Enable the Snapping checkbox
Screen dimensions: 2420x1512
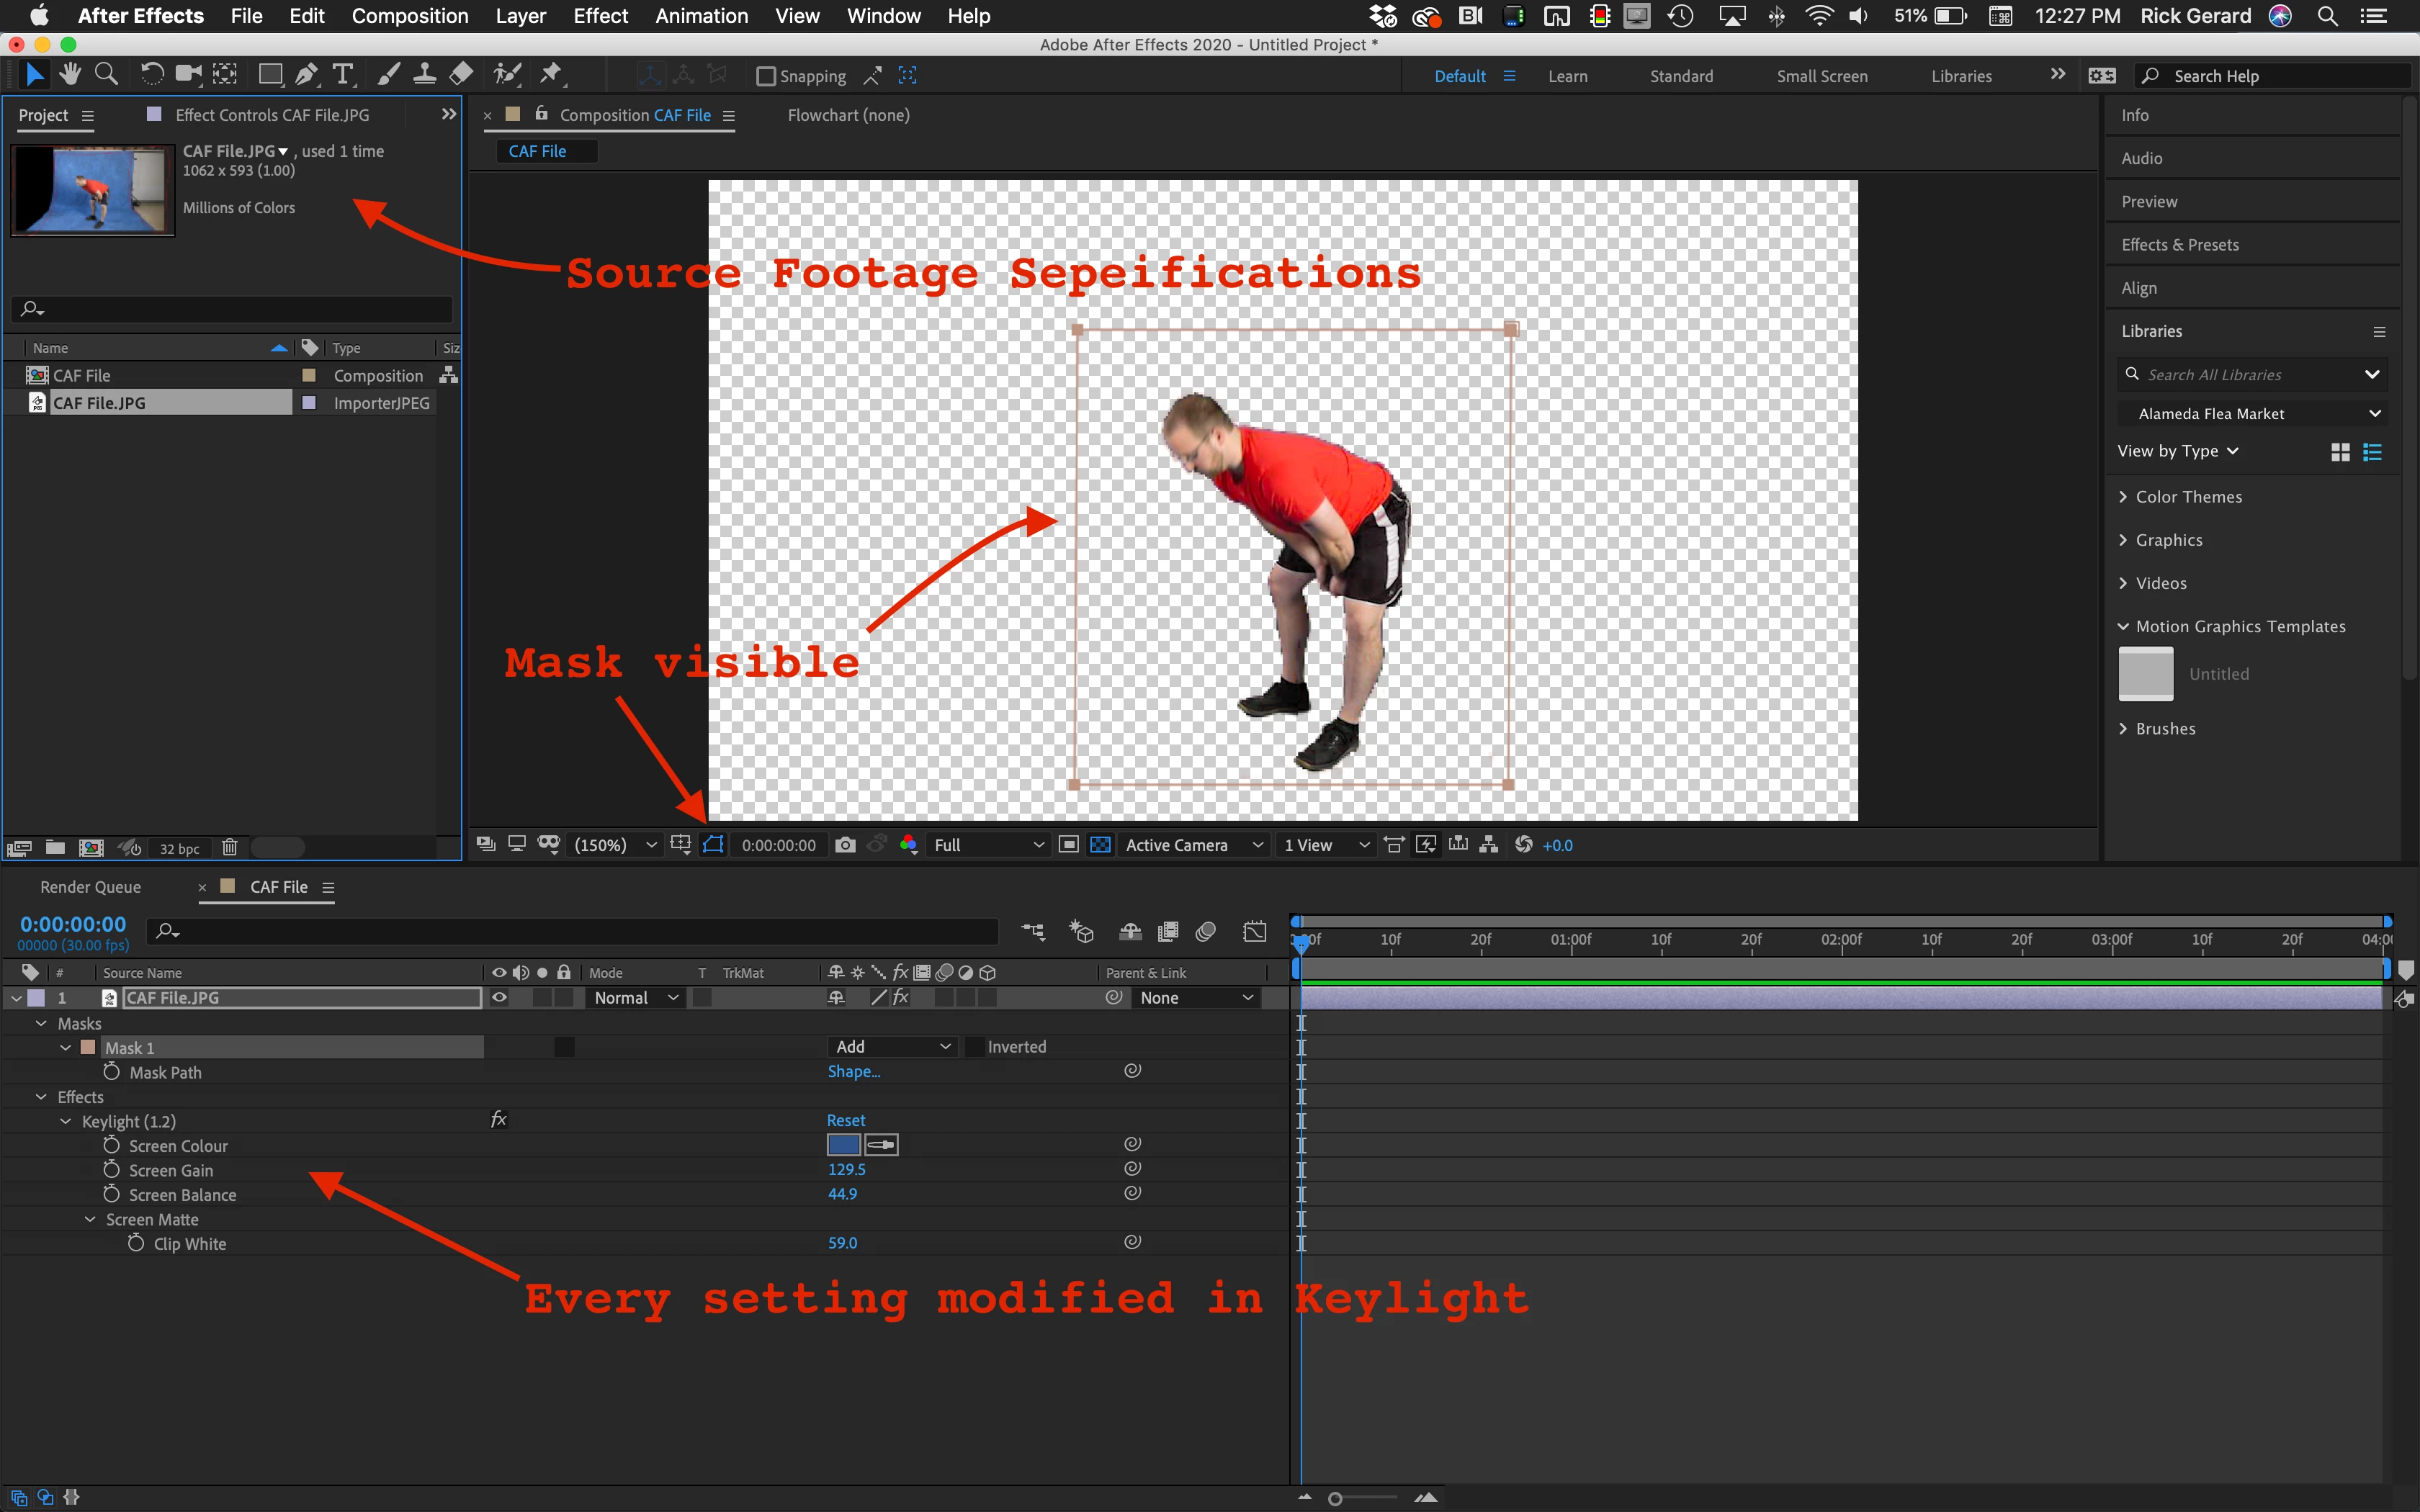point(766,76)
